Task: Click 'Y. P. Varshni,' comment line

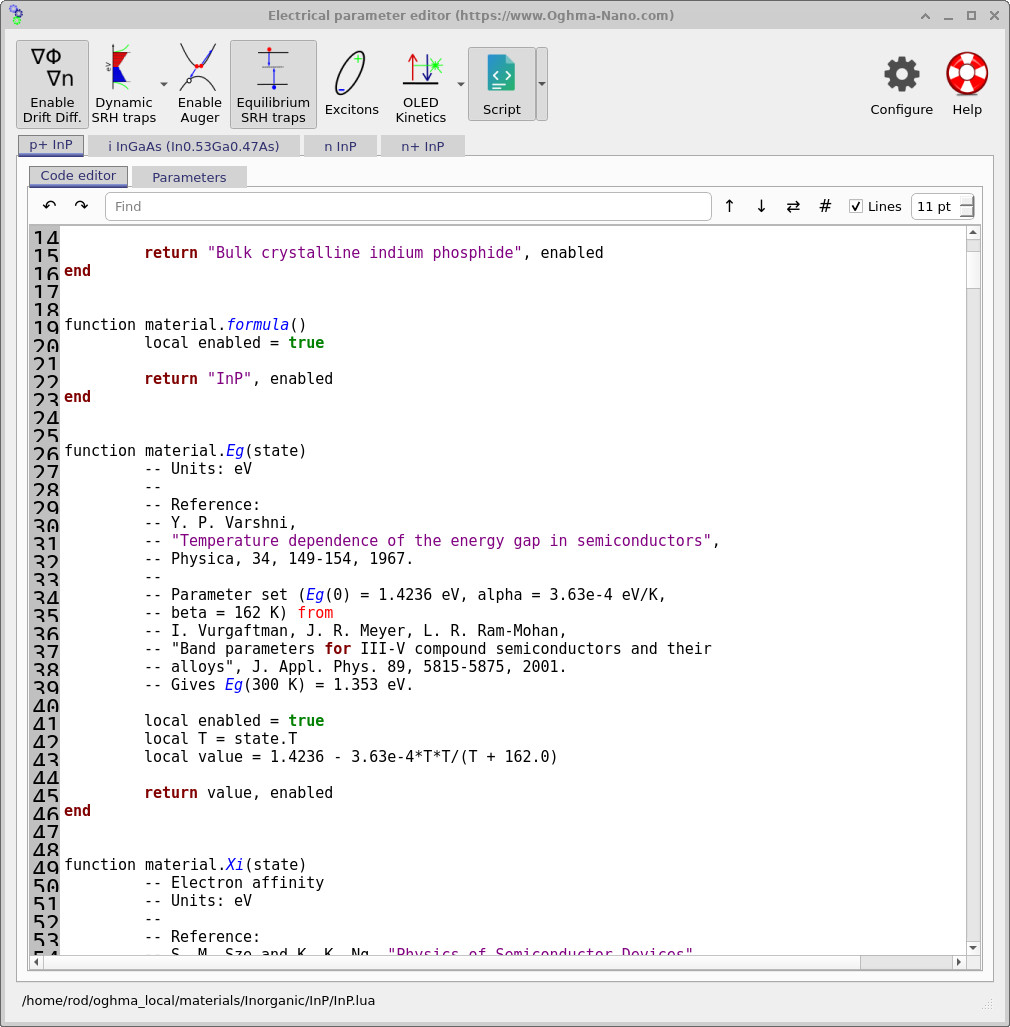Action: pos(221,523)
